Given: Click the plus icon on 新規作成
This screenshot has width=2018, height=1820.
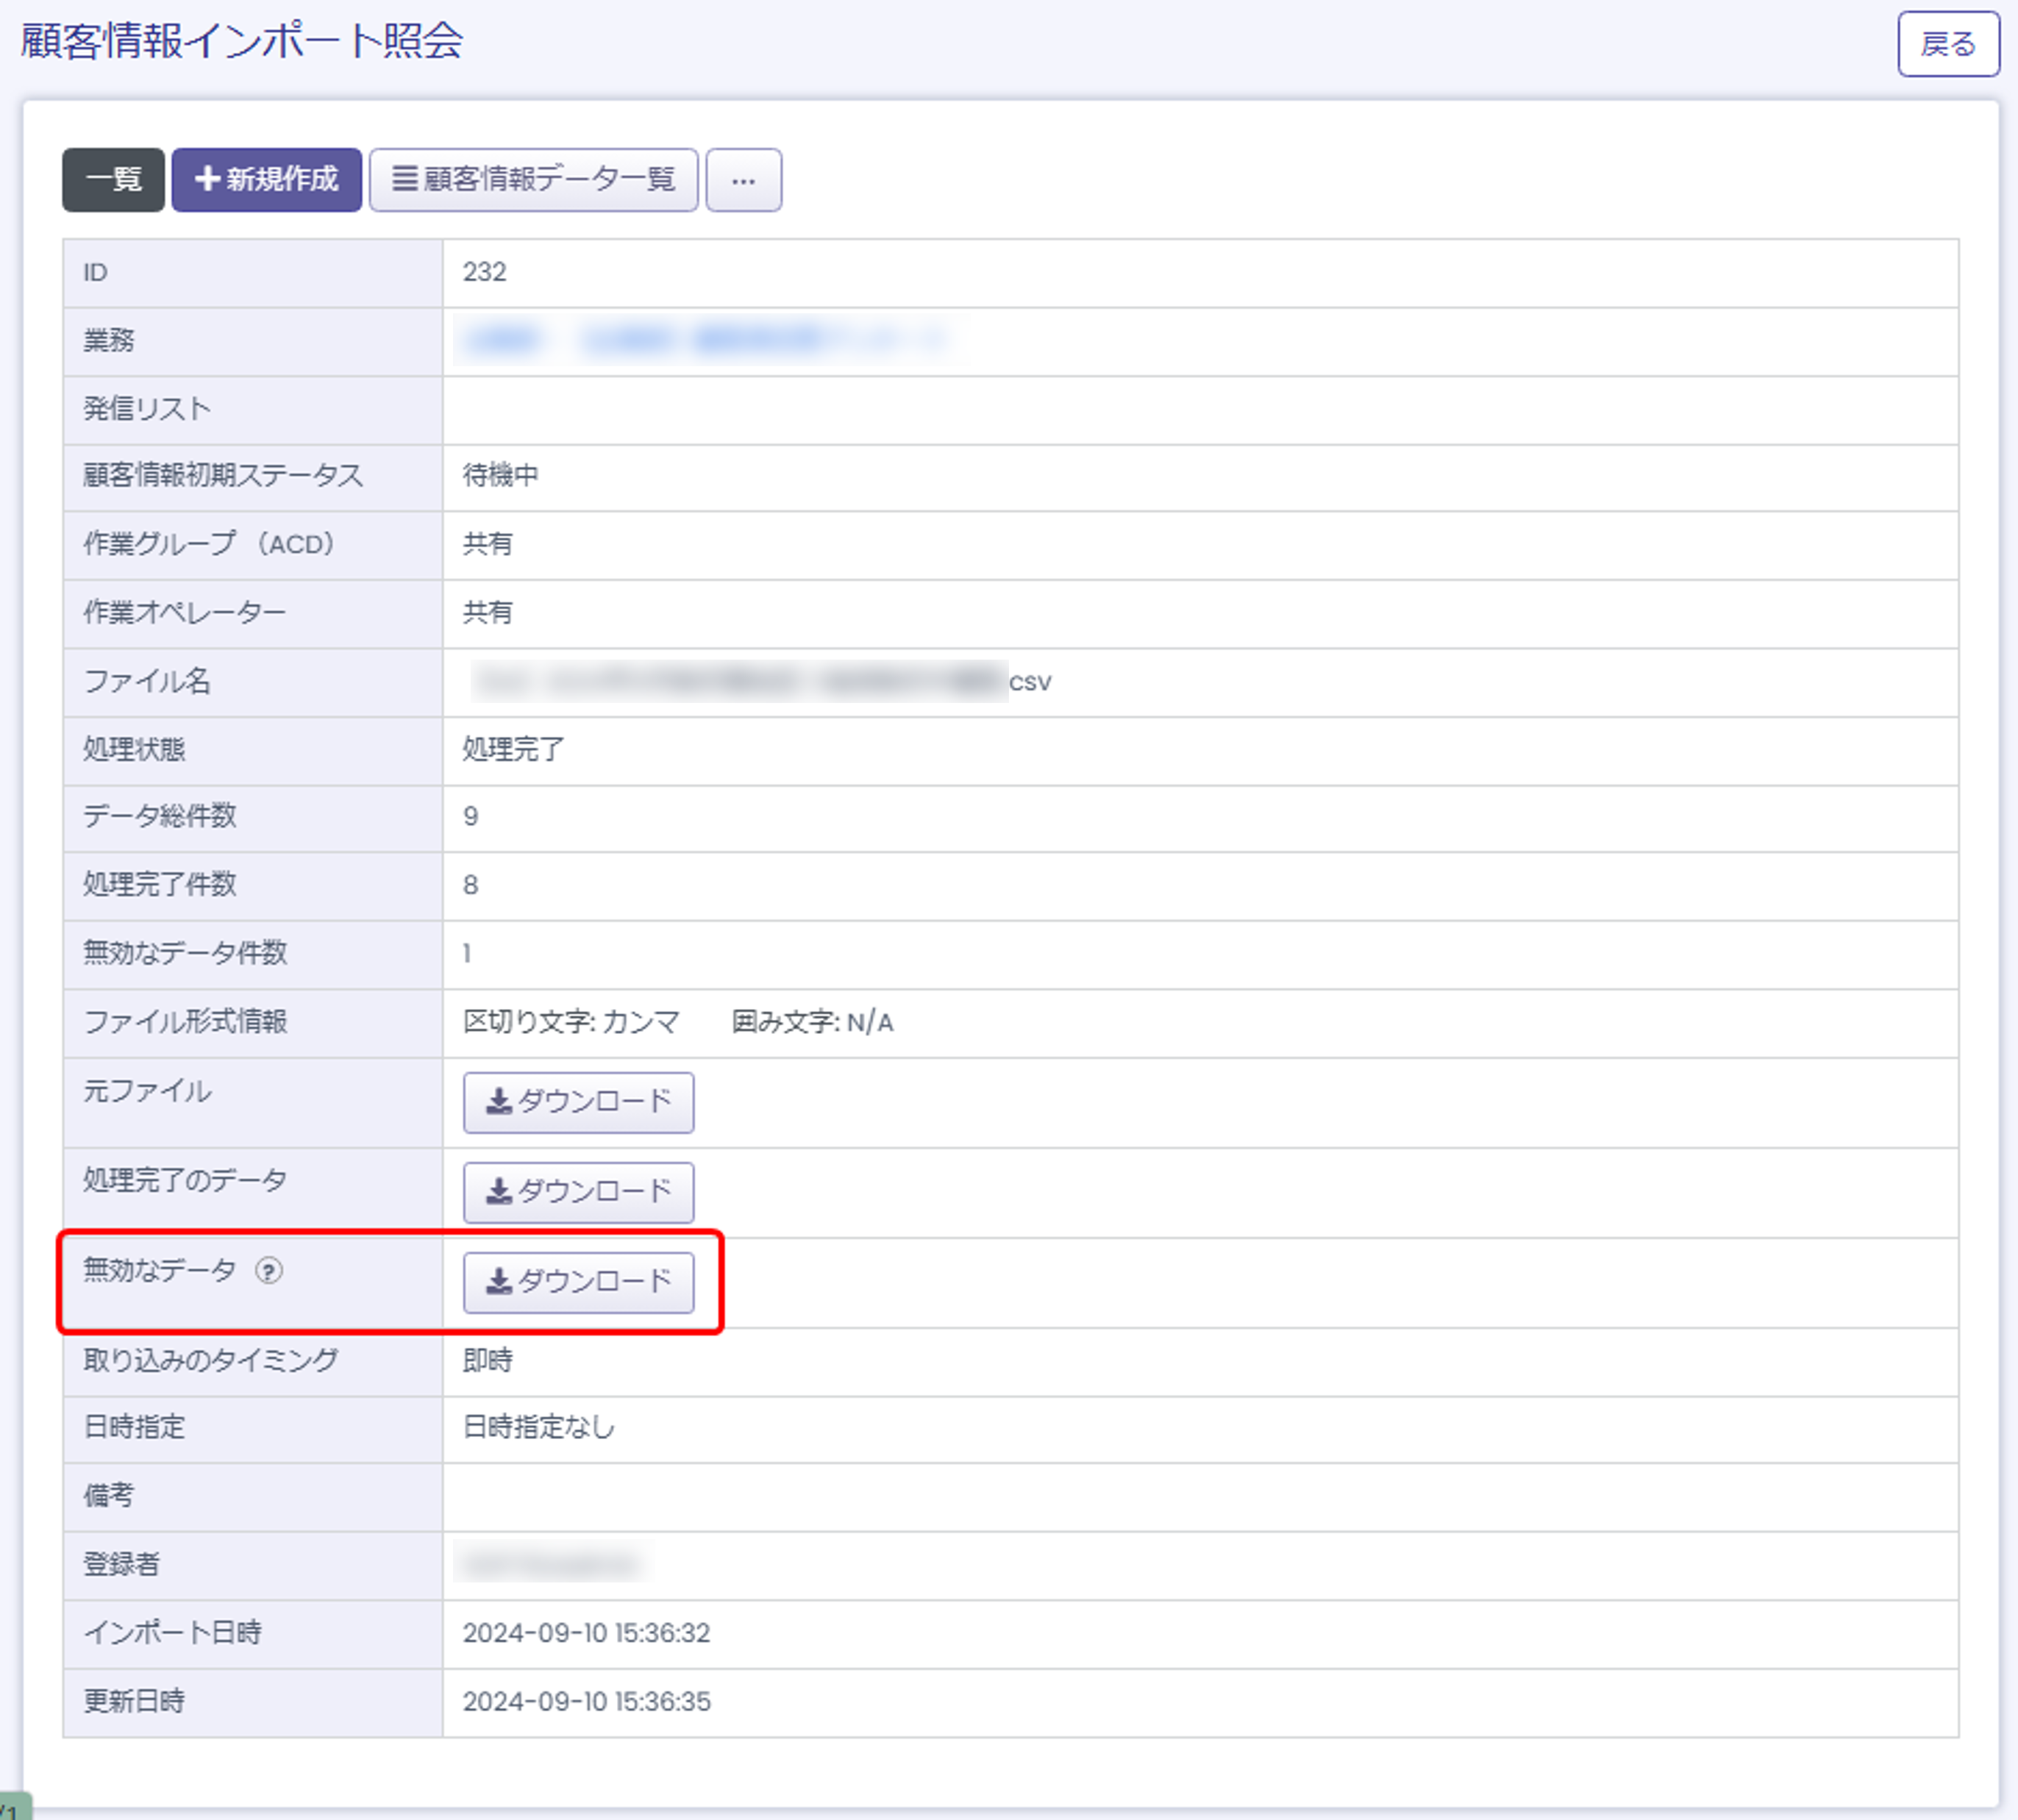Looking at the screenshot, I should [207, 179].
